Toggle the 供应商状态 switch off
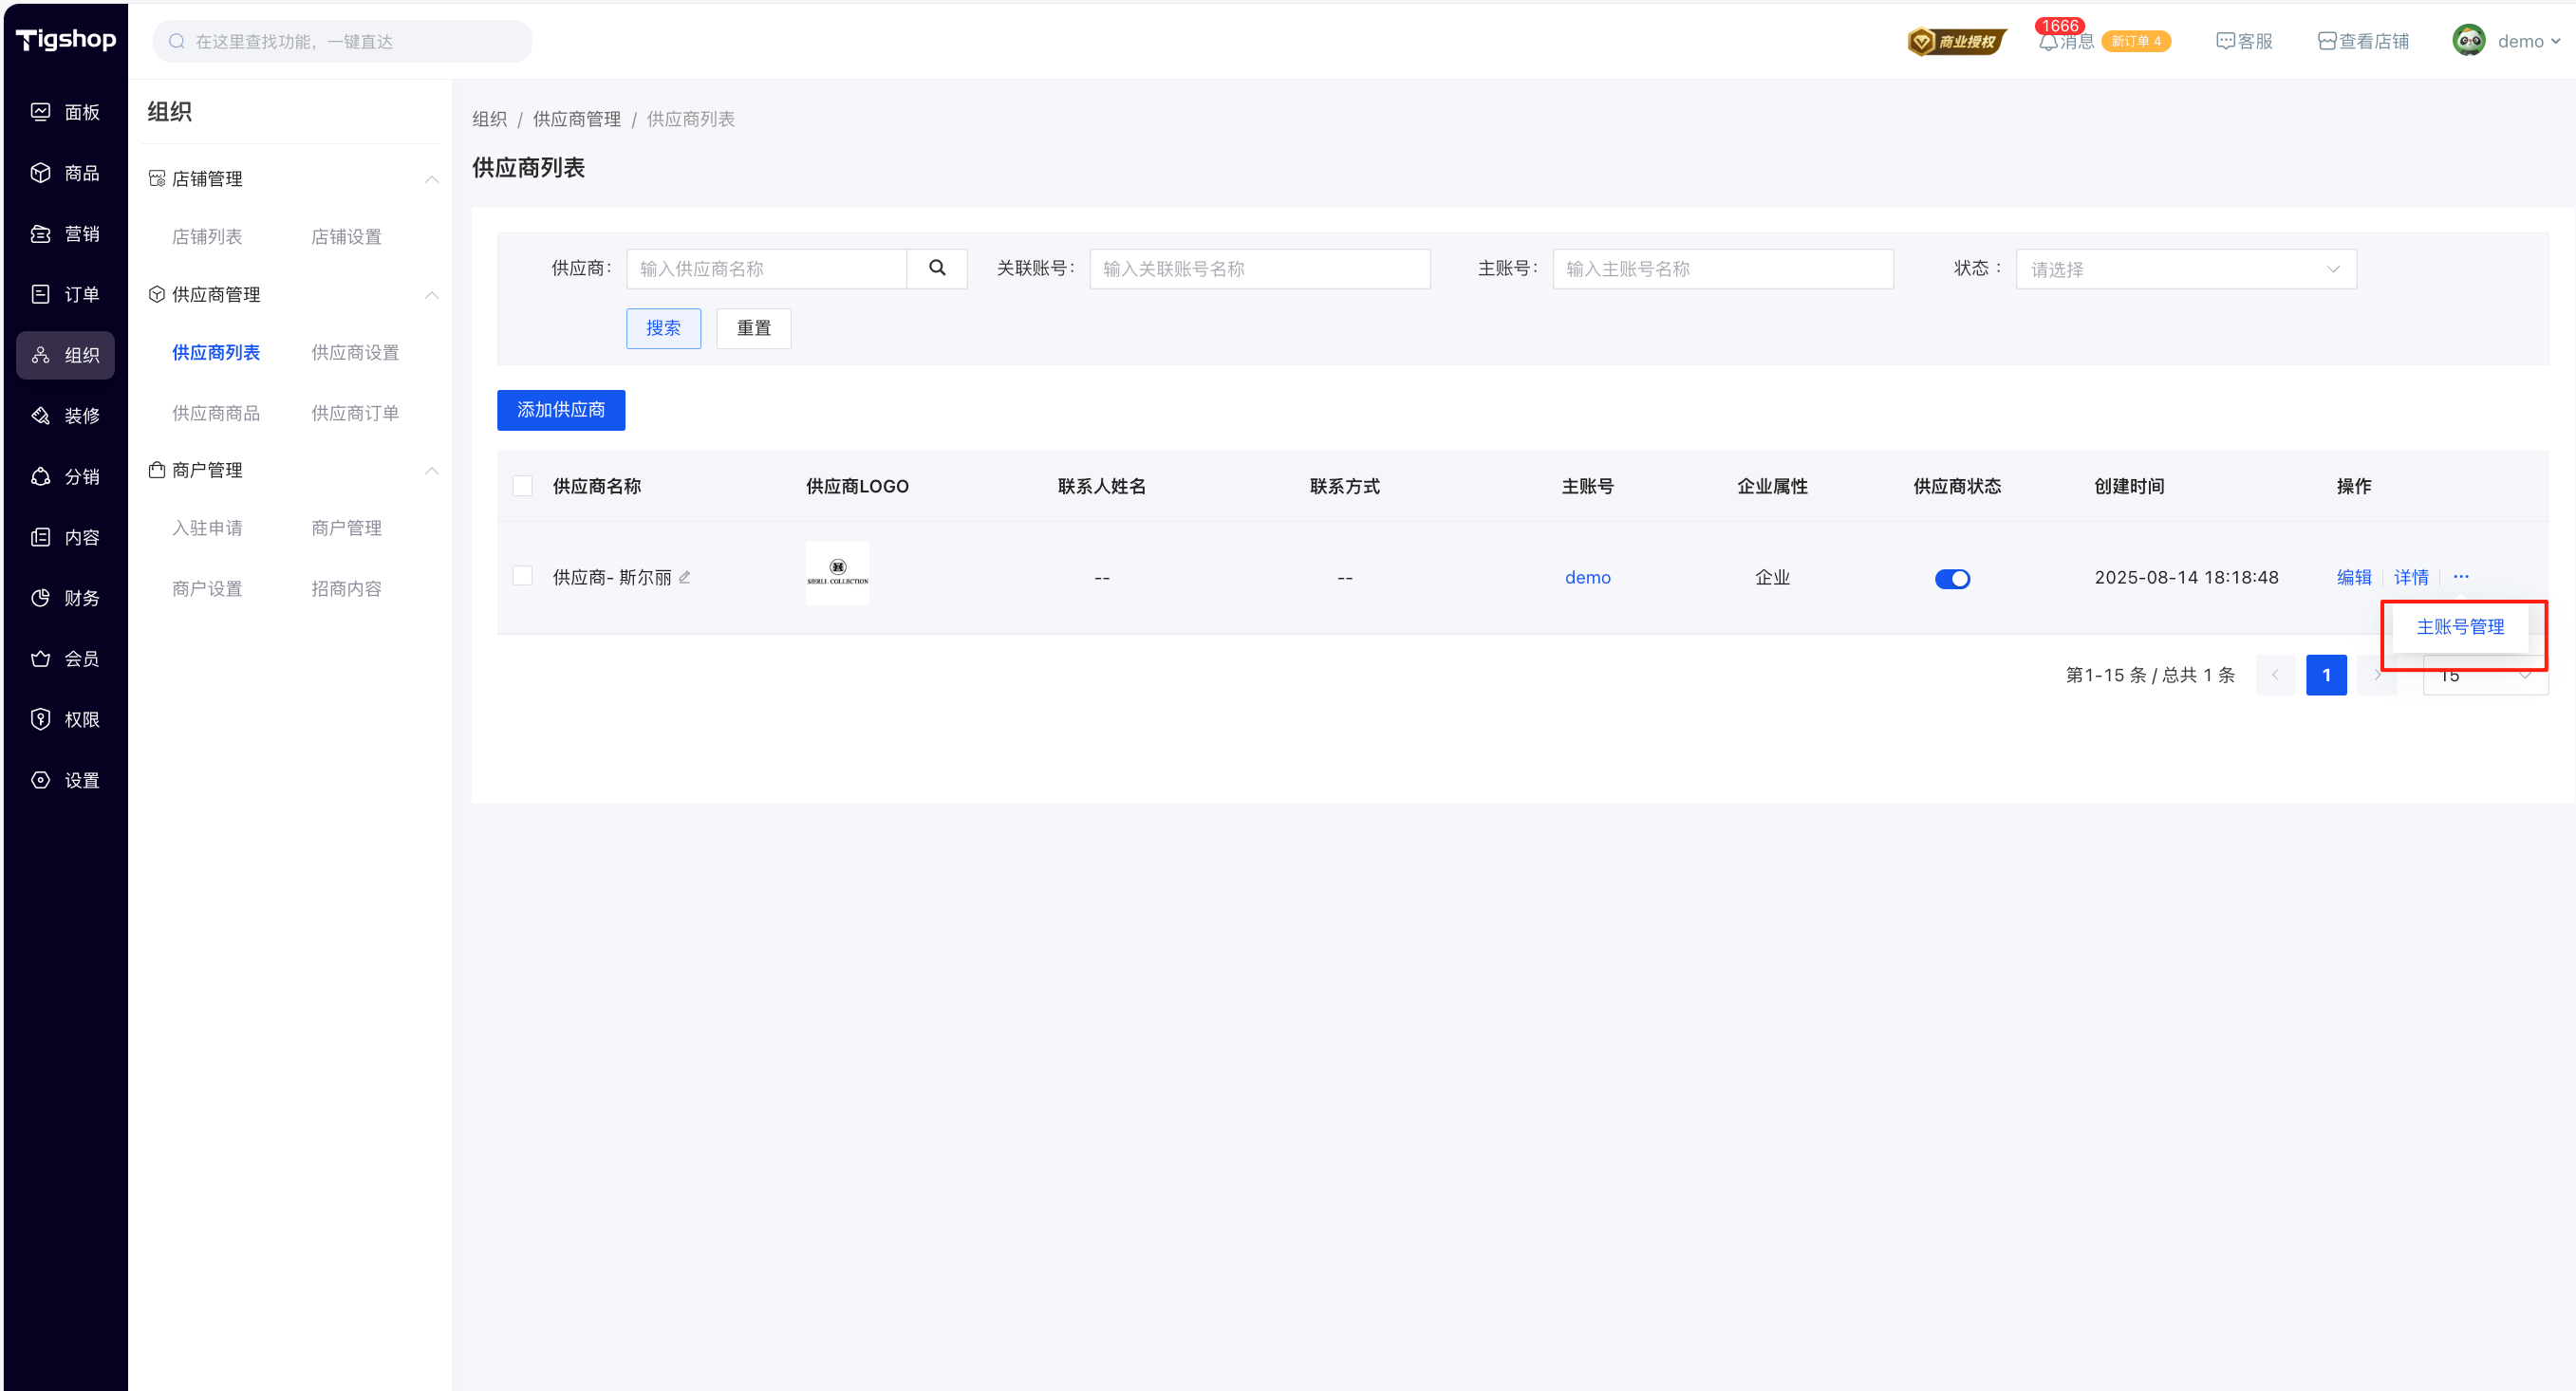This screenshot has height=1391, width=2576. tap(1951, 579)
